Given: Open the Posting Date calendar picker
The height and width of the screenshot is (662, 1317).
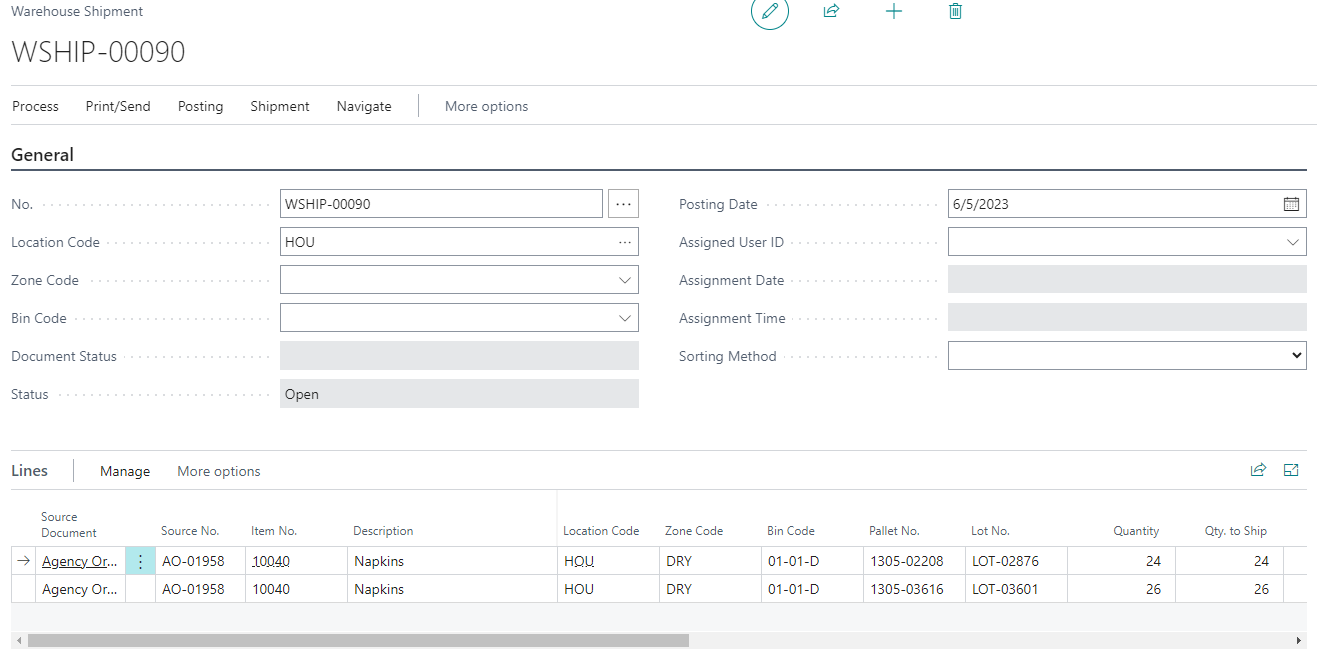Looking at the screenshot, I should 1291,204.
